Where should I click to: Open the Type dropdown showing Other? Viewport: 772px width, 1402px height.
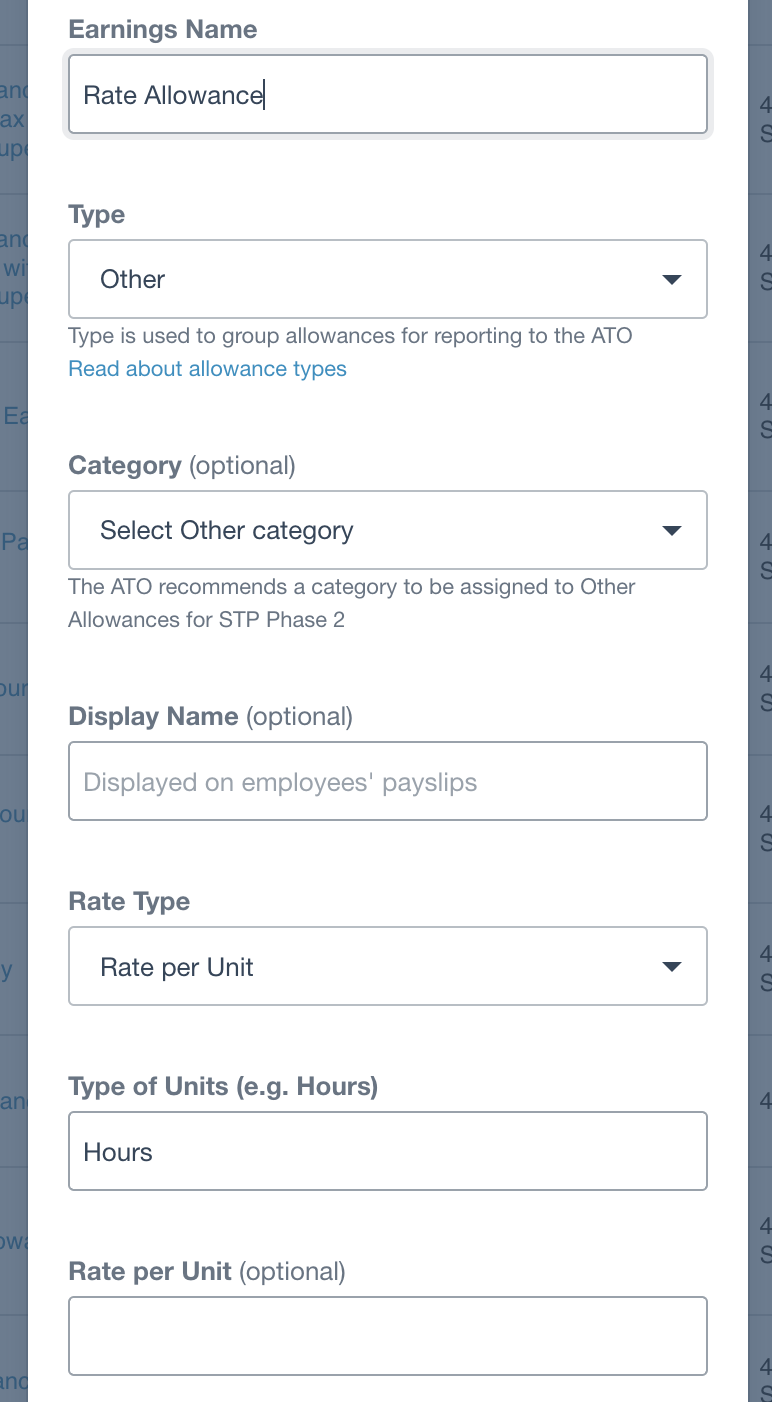387,279
